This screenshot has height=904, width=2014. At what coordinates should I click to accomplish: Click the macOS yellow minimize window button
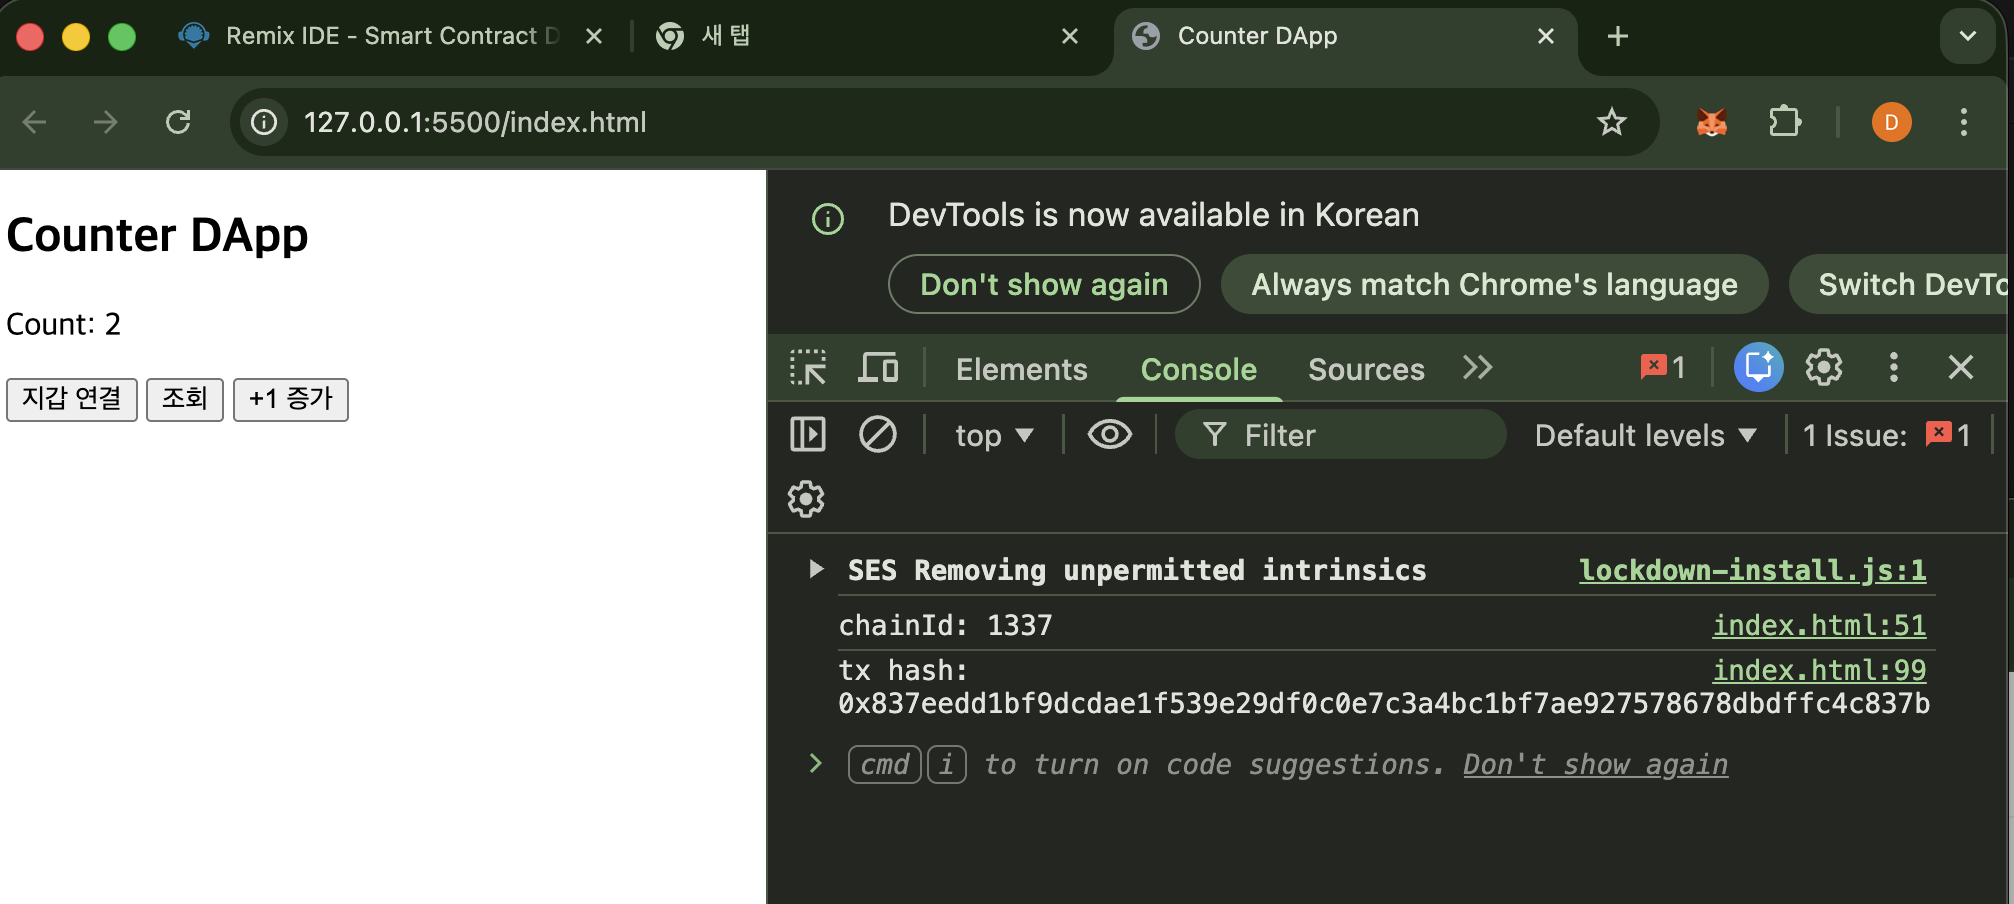click(76, 37)
